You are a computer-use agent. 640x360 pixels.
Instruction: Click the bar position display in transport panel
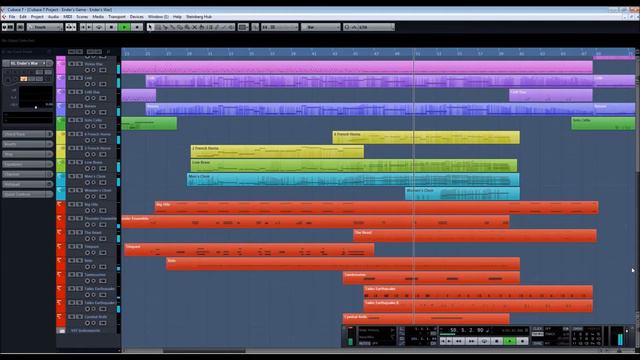coord(467,330)
